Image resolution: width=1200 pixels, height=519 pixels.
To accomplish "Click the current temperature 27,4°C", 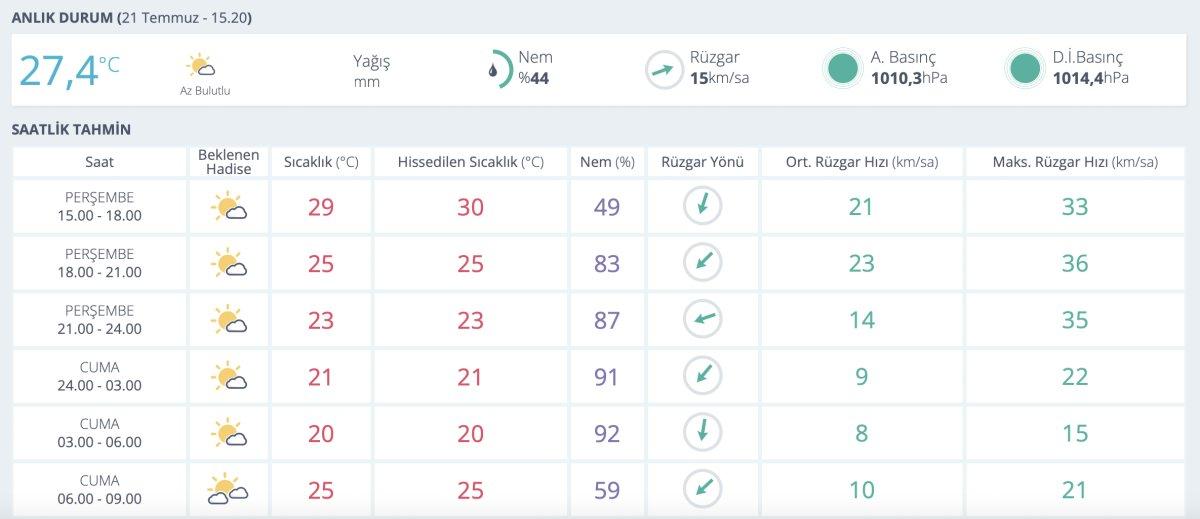I will pos(69,71).
